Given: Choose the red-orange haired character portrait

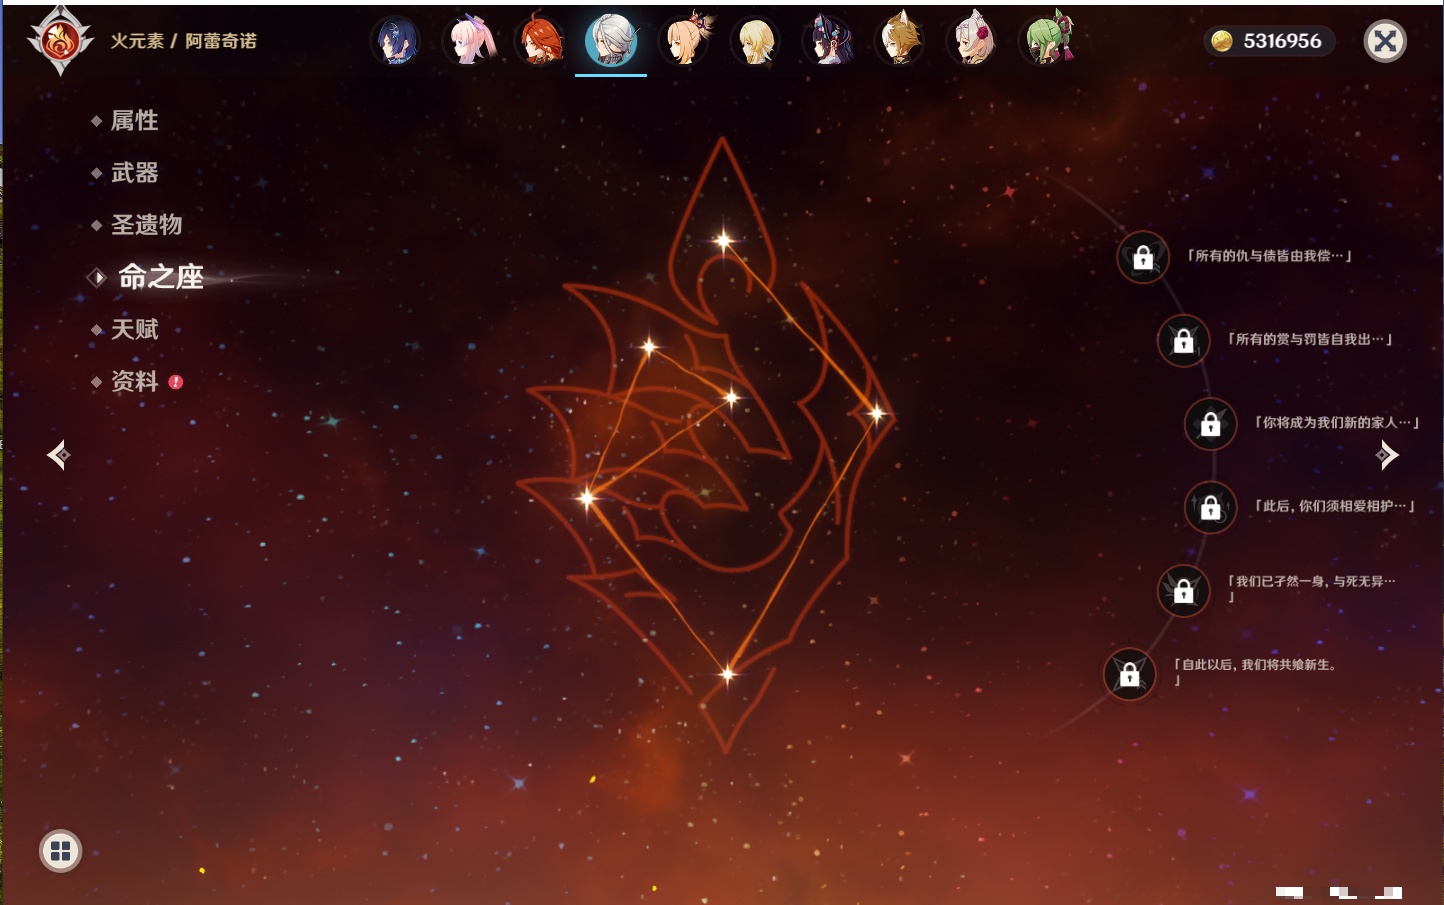Looking at the screenshot, I should pyautogui.click(x=540, y=42).
